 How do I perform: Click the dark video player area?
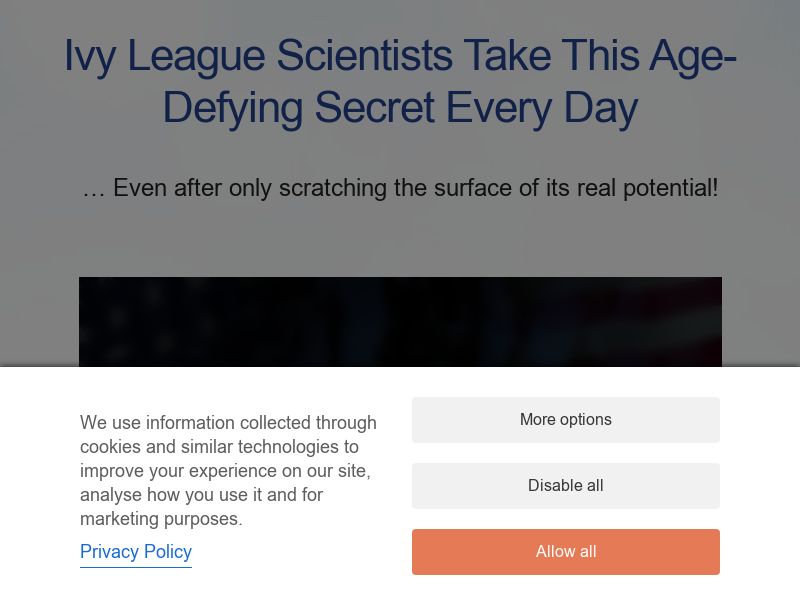(400, 322)
